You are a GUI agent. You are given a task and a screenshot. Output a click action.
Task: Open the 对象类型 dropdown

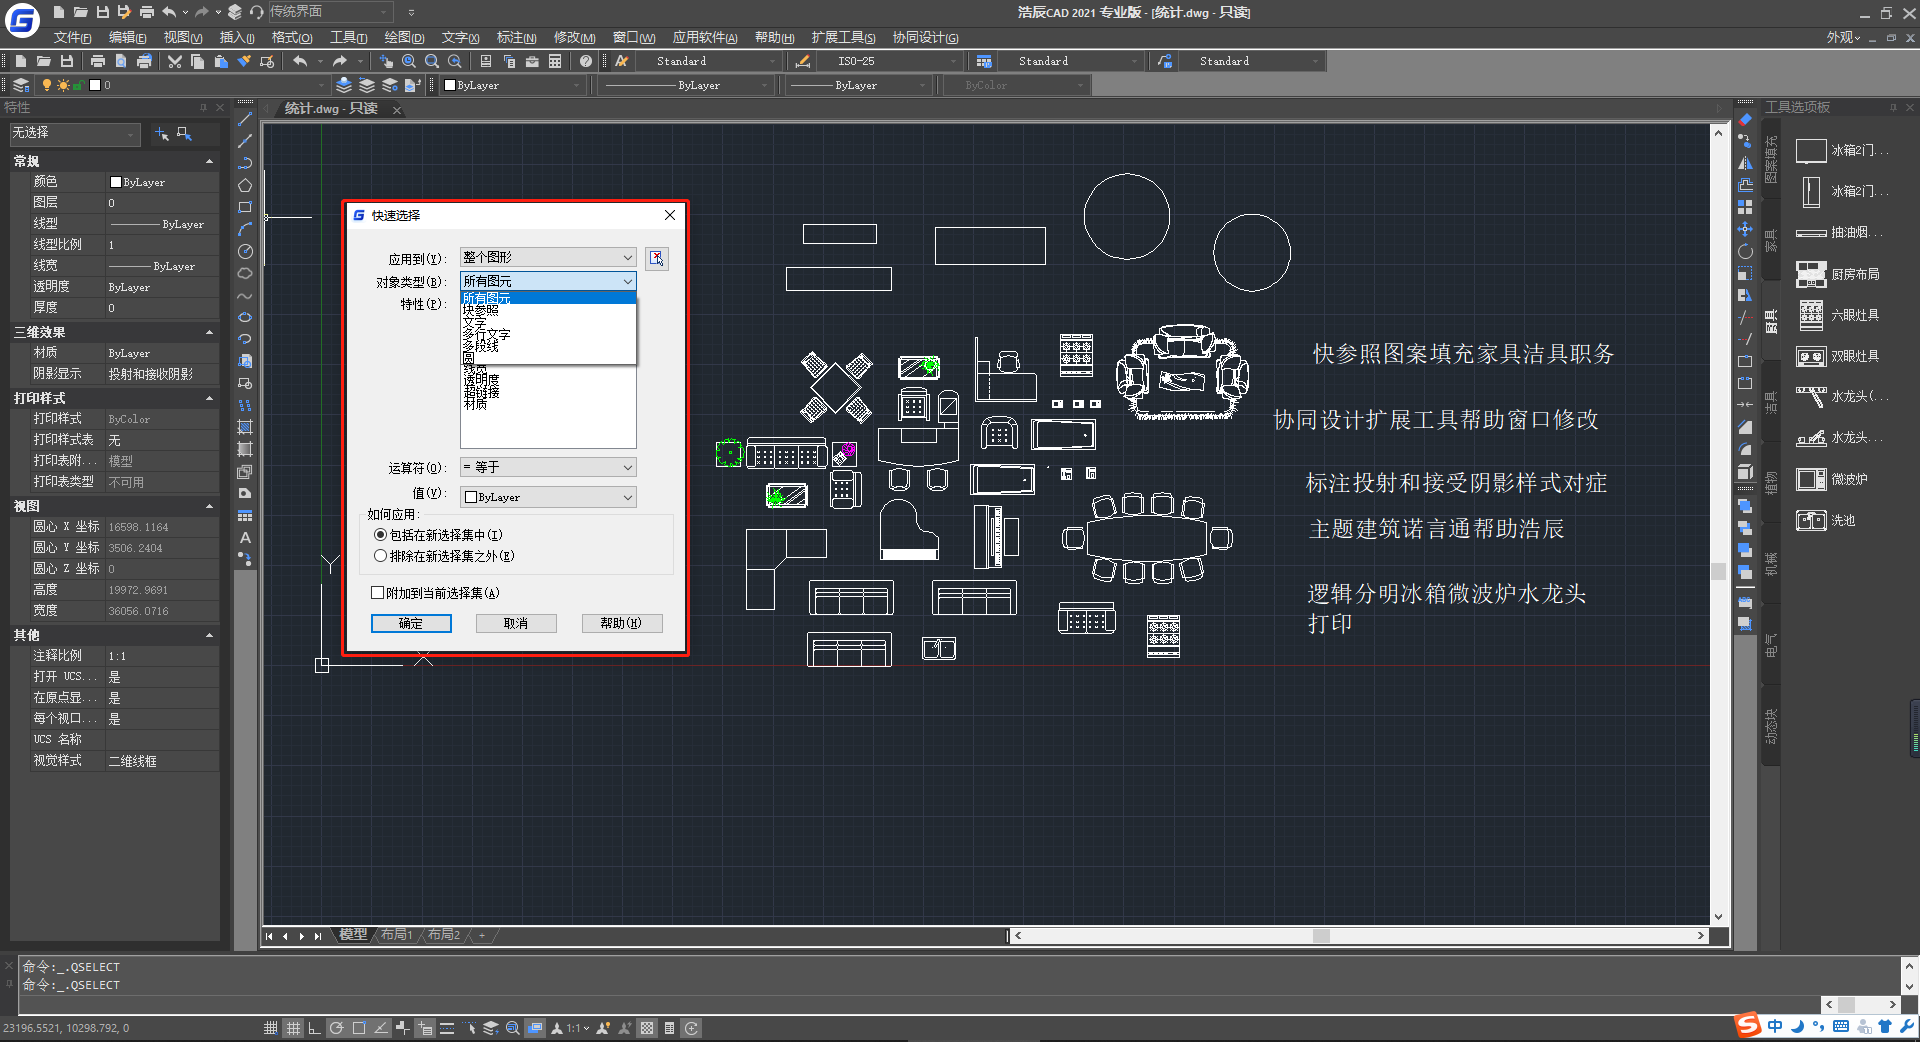[x=548, y=282]
